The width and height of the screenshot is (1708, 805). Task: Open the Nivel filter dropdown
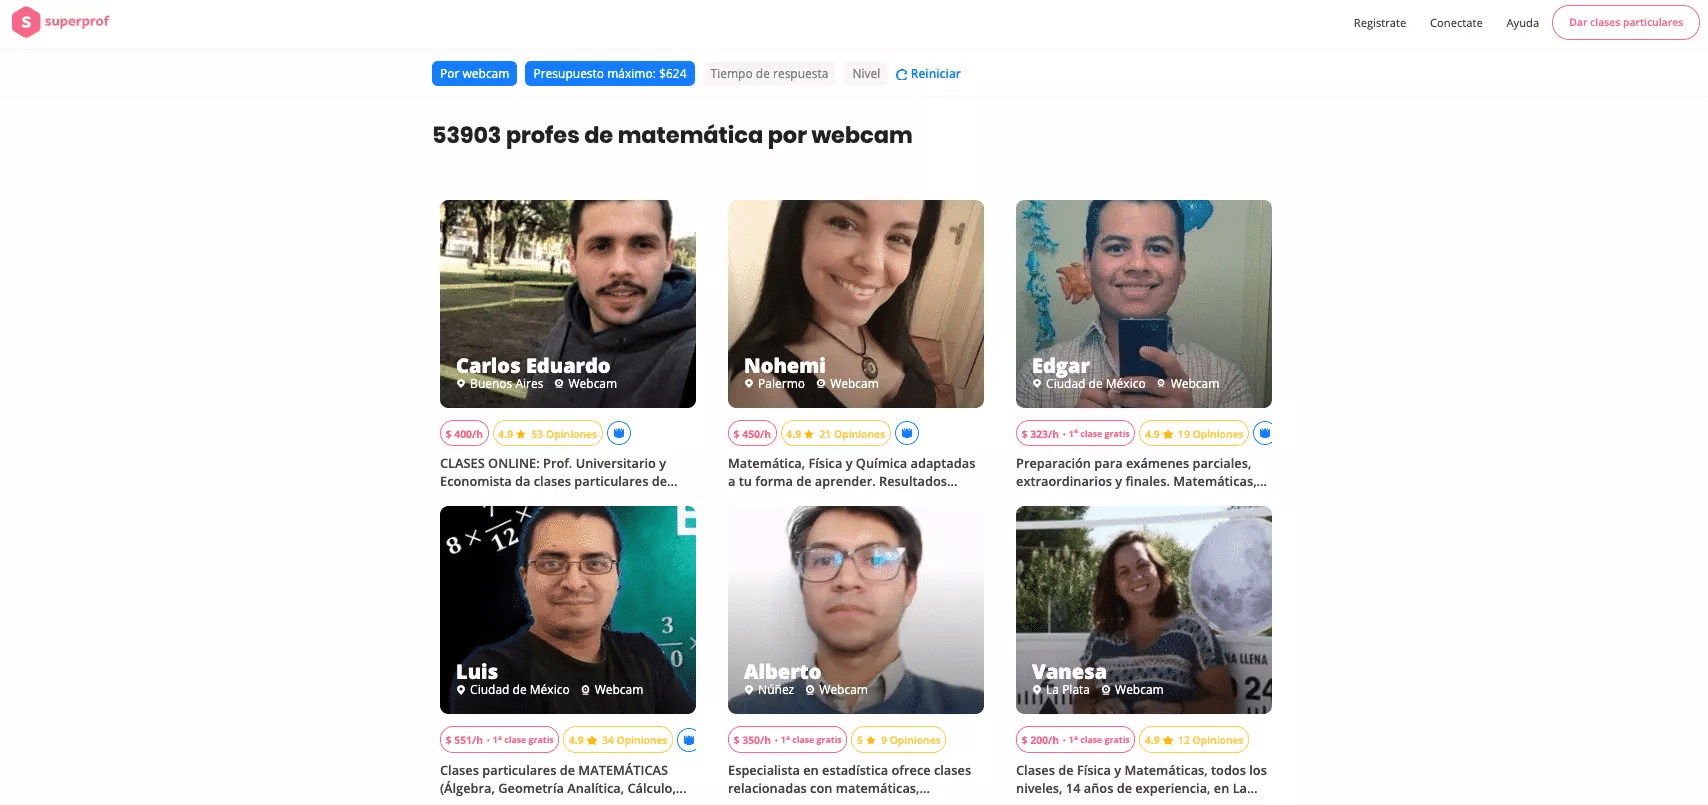click(865, 73)
